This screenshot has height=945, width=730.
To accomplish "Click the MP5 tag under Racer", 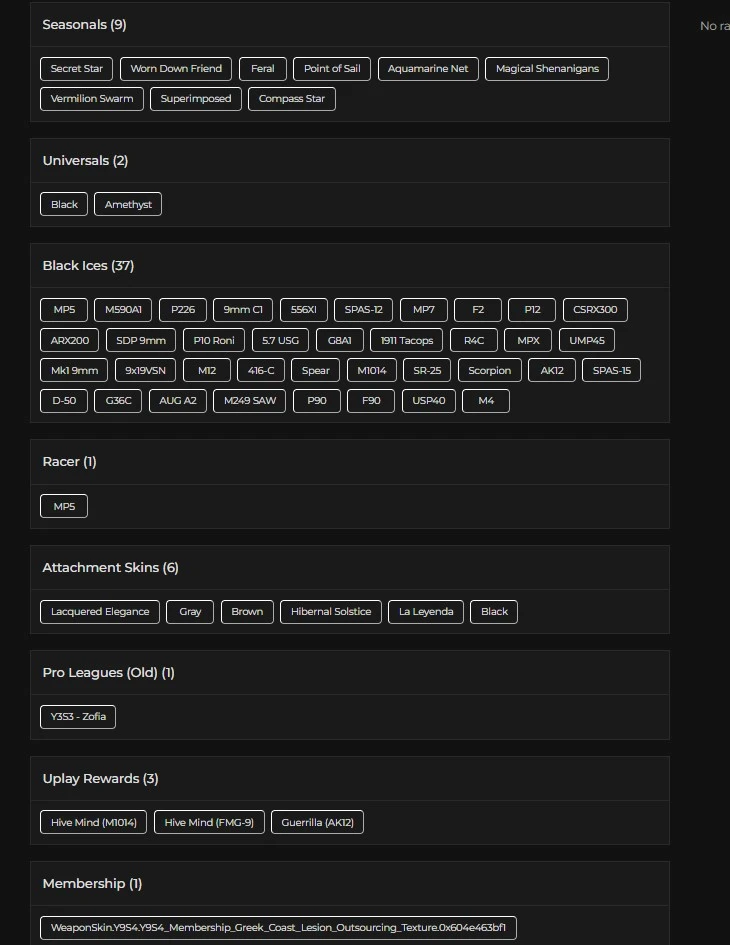I will (64, 507).
